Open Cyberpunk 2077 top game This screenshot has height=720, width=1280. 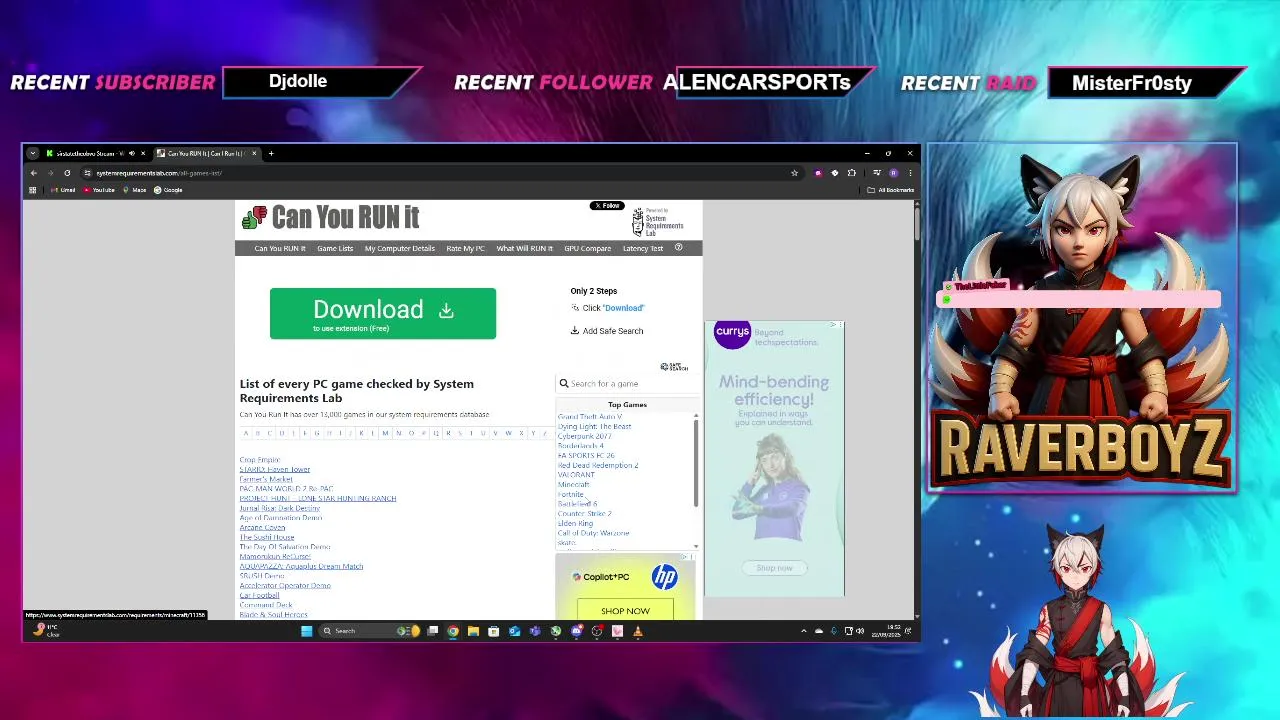click(584, 436)
